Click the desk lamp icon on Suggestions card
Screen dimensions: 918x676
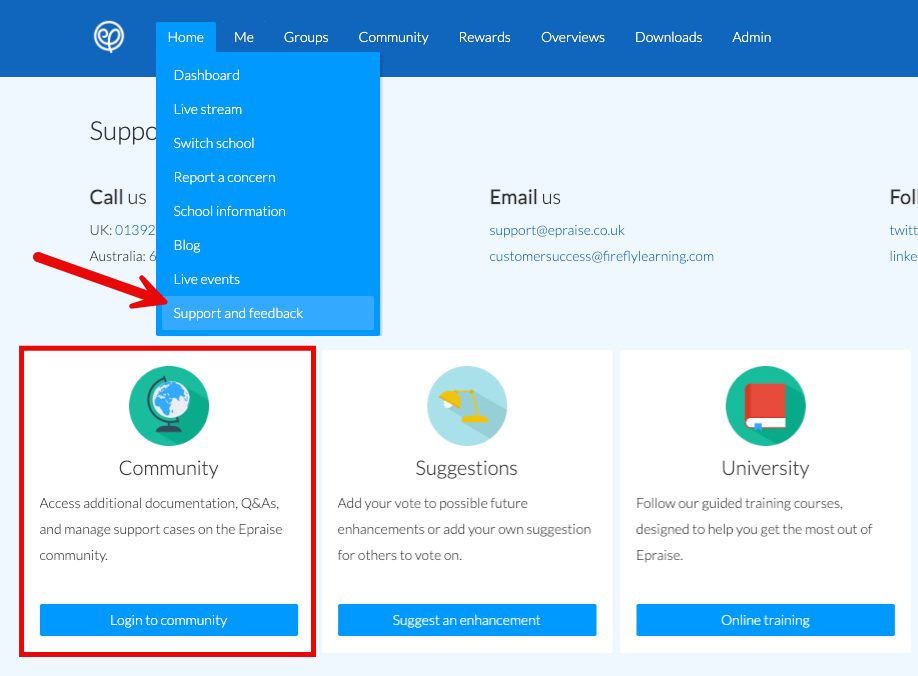tap(466, 405)
